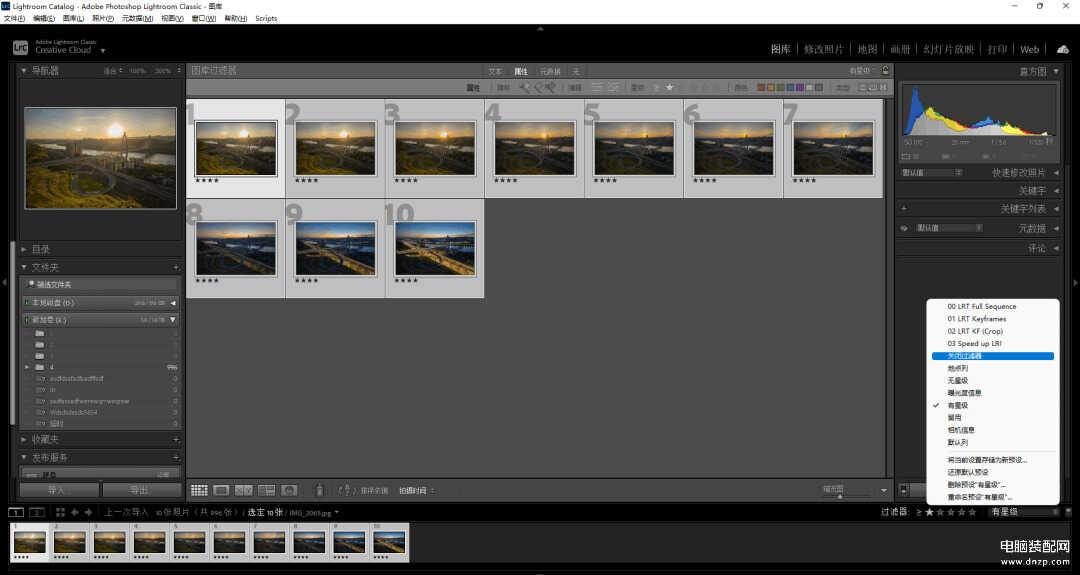Open the 图库(L) menu
The height and width of the screenshot is (575, 1080).
(73, 19)
